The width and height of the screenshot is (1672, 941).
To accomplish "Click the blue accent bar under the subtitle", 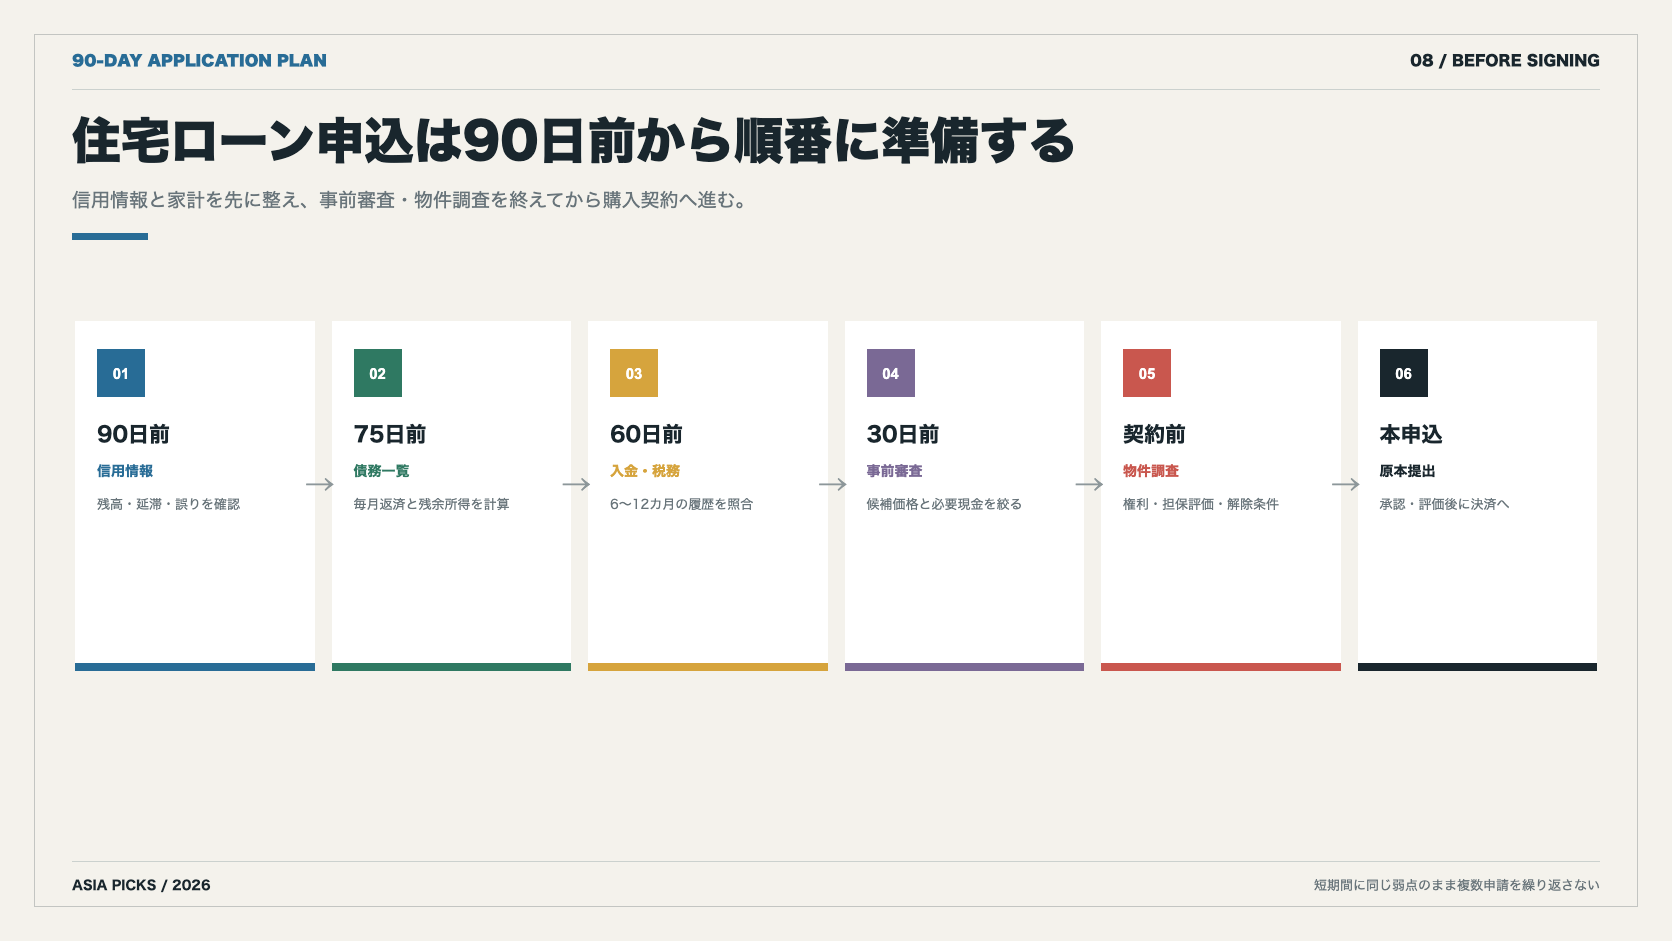I will [110, 237].
